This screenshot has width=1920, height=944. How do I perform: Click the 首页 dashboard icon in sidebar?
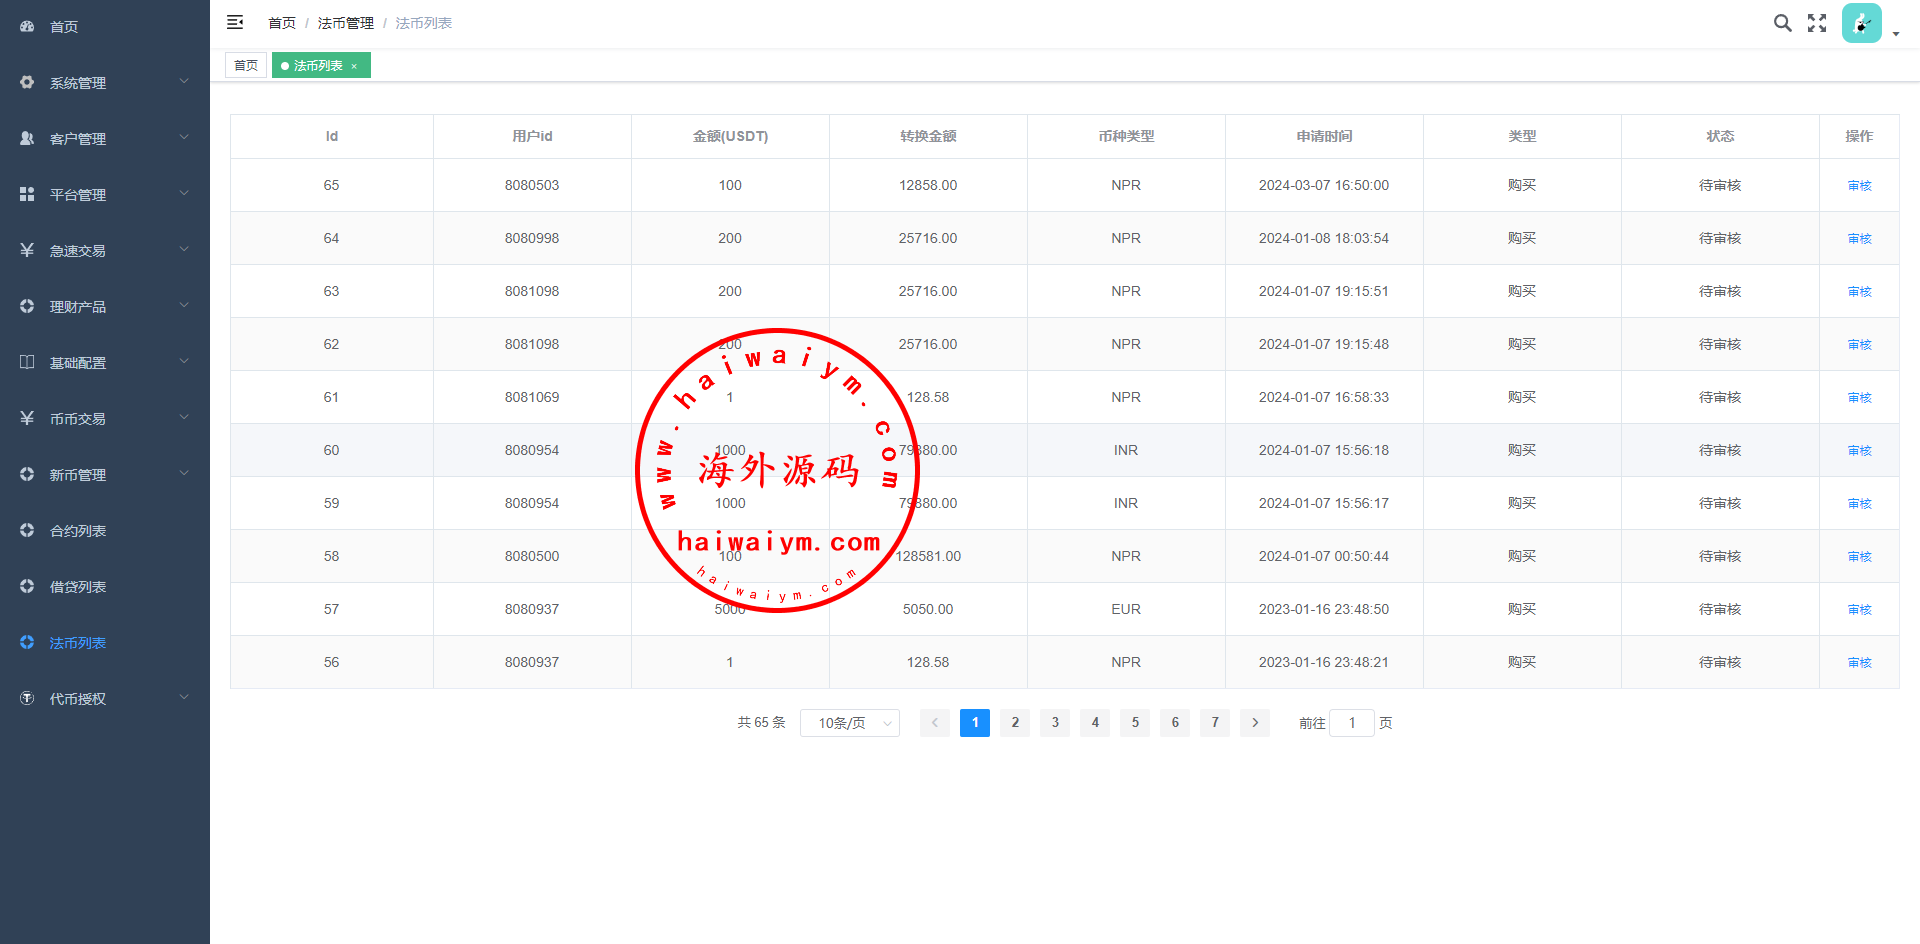point(27,26)
